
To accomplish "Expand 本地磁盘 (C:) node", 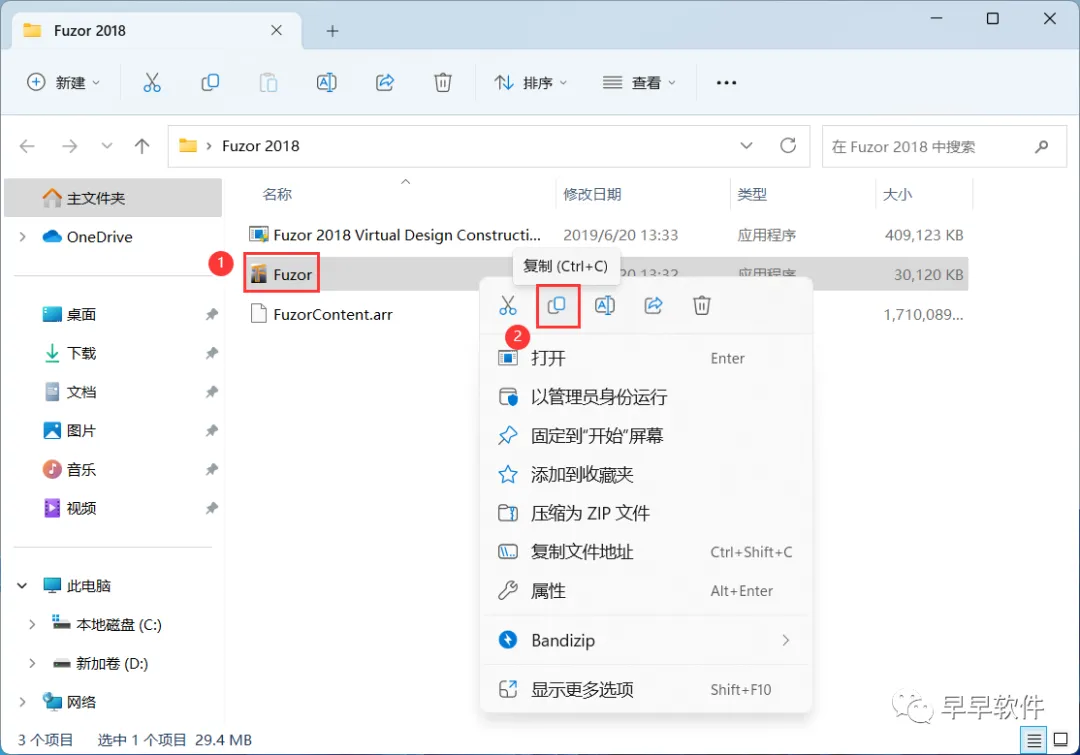I will [x=32, y=624].
